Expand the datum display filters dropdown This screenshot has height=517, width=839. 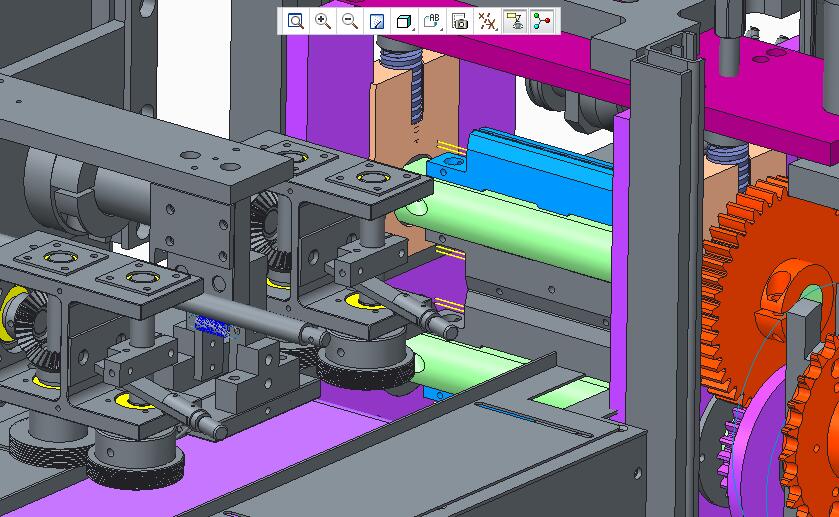pos(487,21)
